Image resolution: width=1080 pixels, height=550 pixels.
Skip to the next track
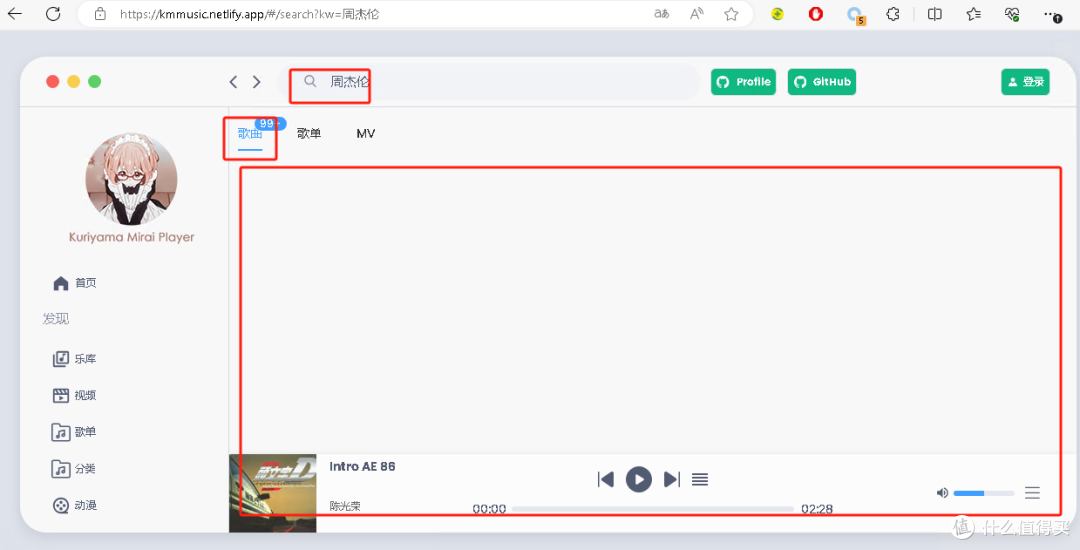click(672, 479)
